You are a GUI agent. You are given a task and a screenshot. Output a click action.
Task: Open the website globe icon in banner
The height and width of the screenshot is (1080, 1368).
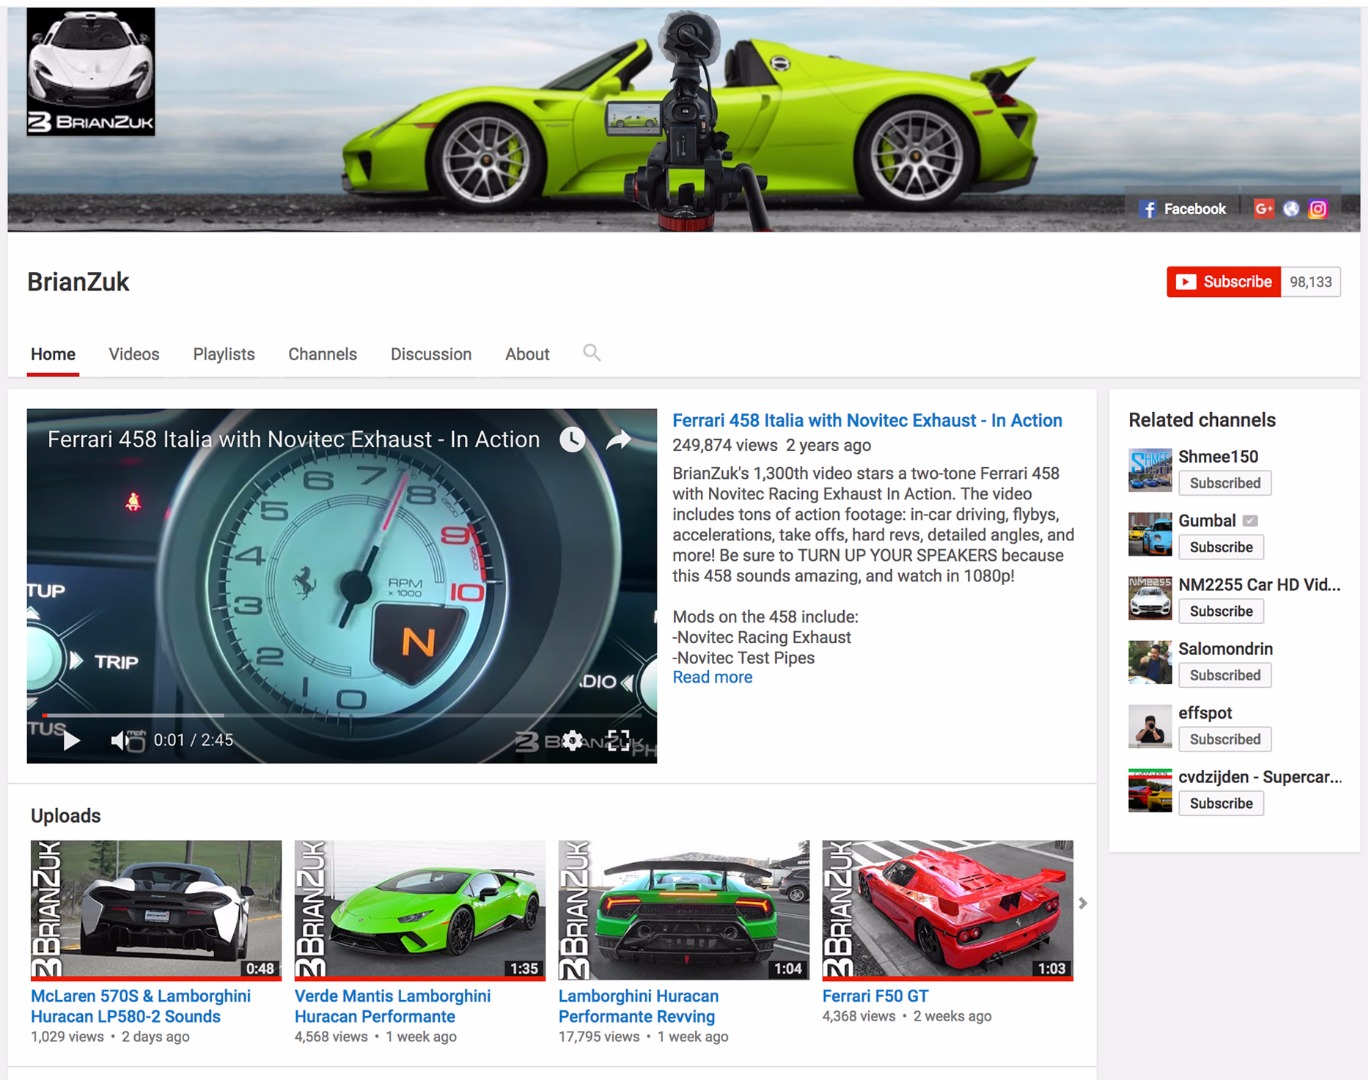[1291, 209]
